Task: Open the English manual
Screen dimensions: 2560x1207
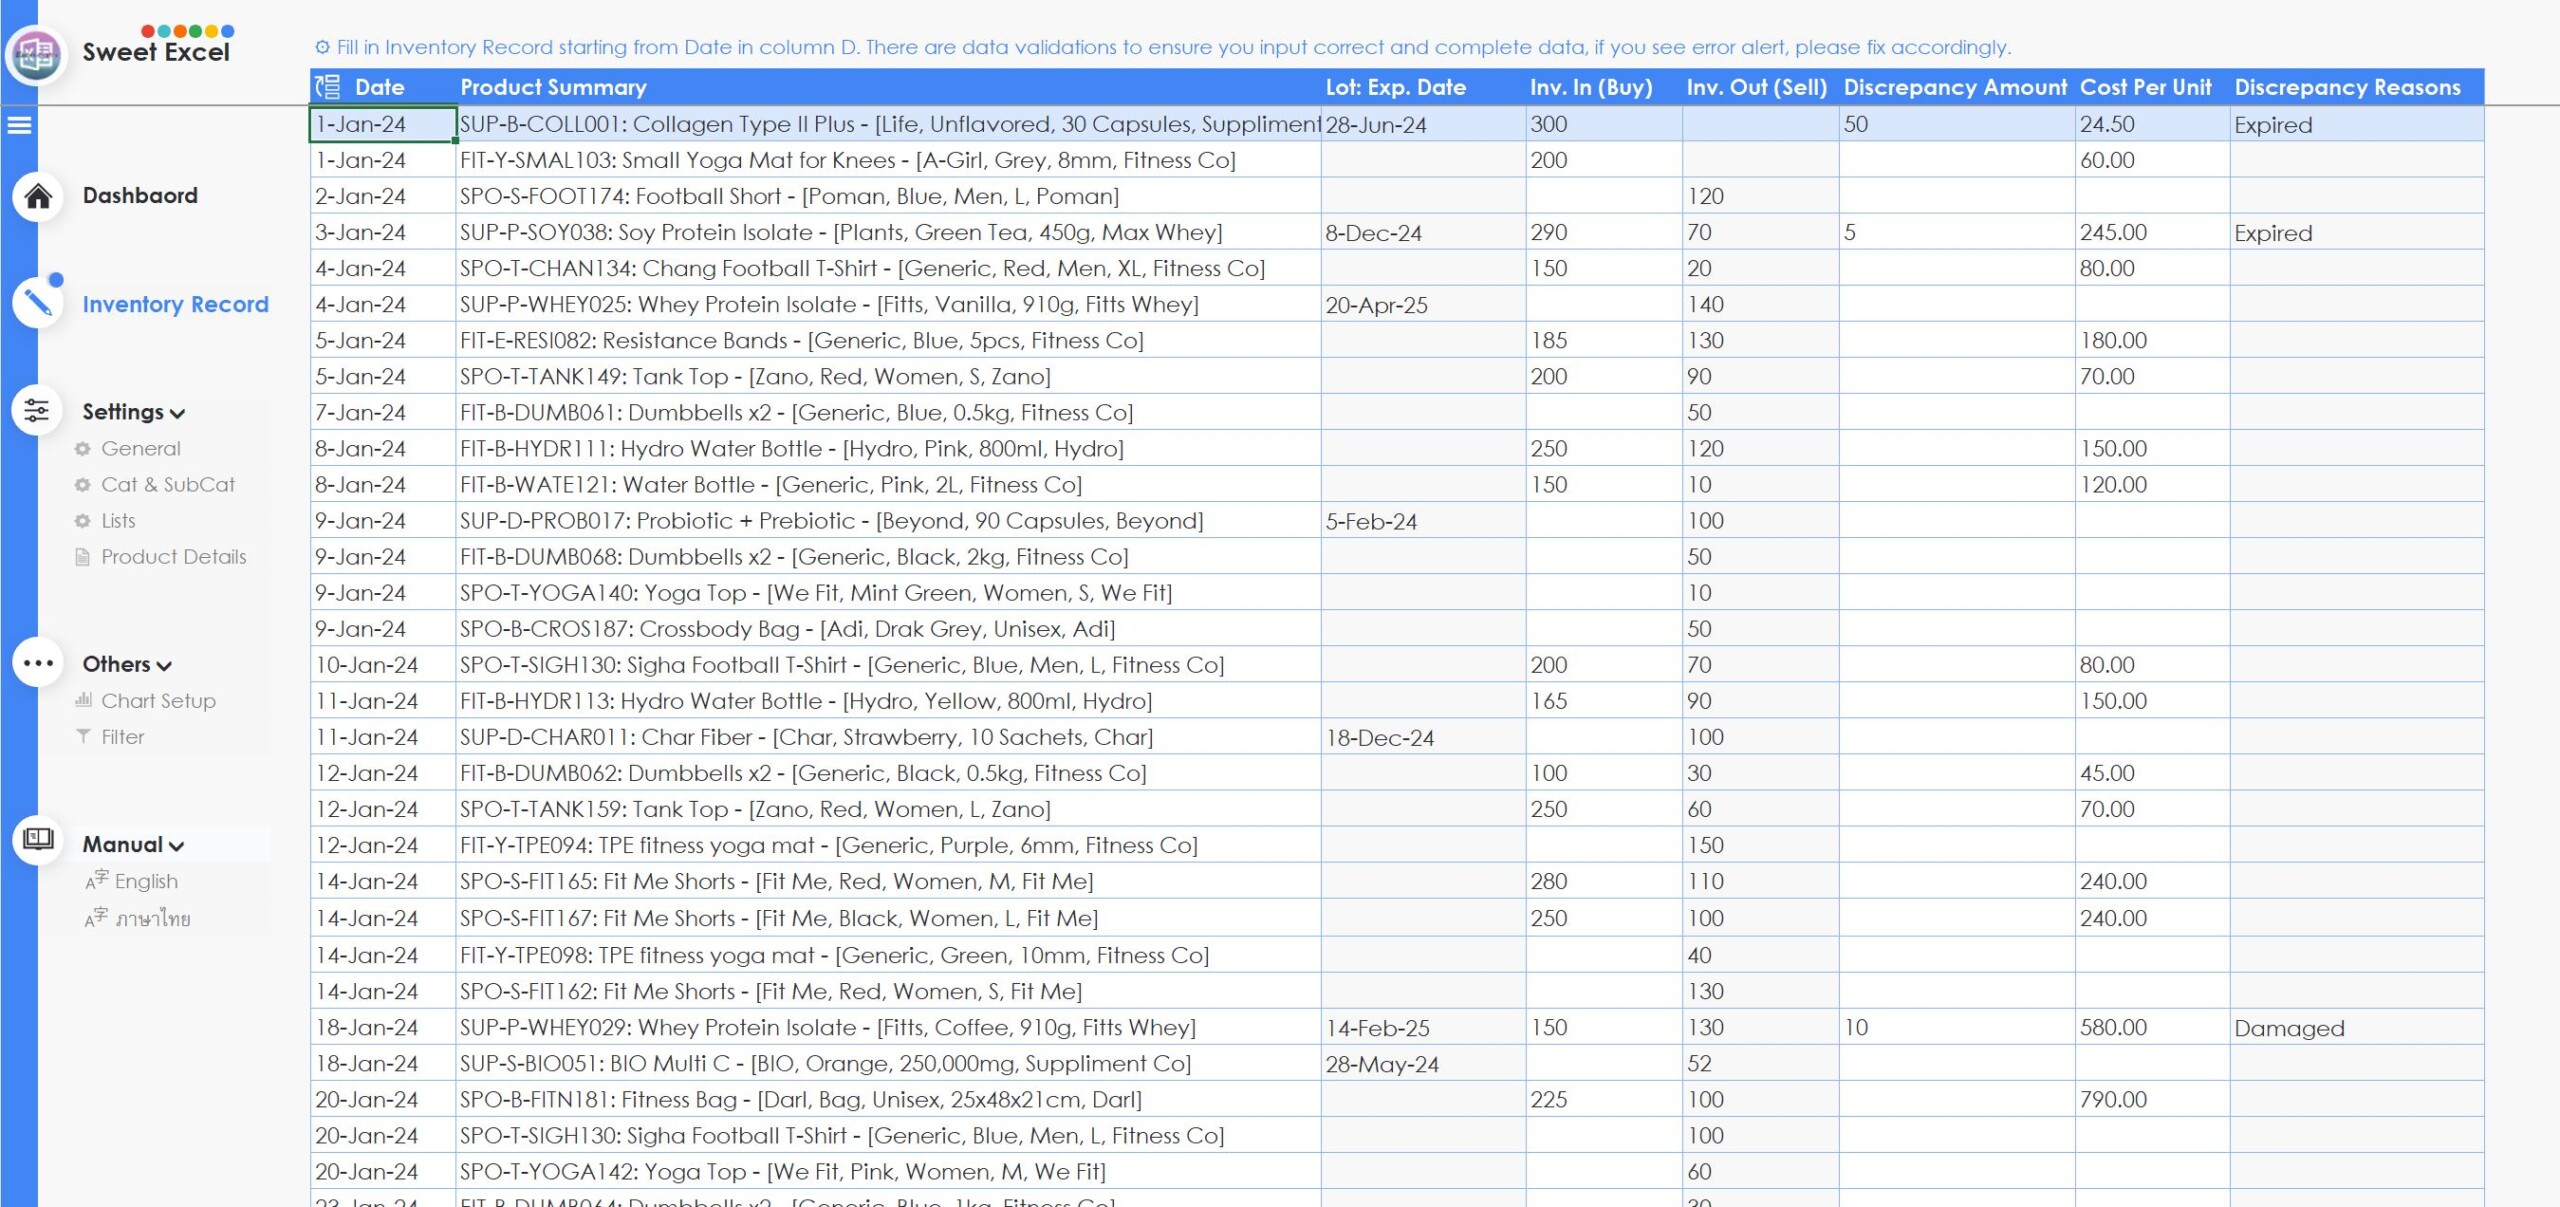Action: [x=146, y=881]
